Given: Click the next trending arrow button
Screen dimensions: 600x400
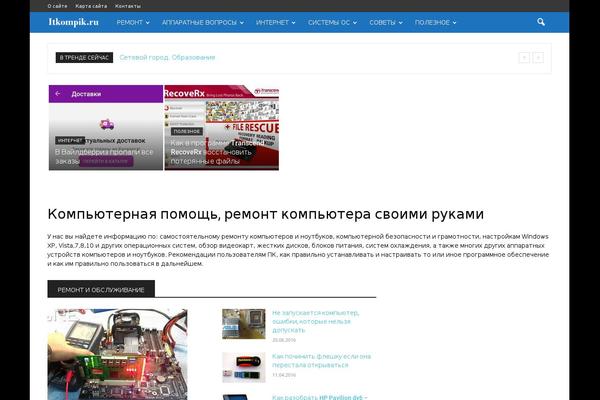Looking at the screenshot, I should 538,58.
